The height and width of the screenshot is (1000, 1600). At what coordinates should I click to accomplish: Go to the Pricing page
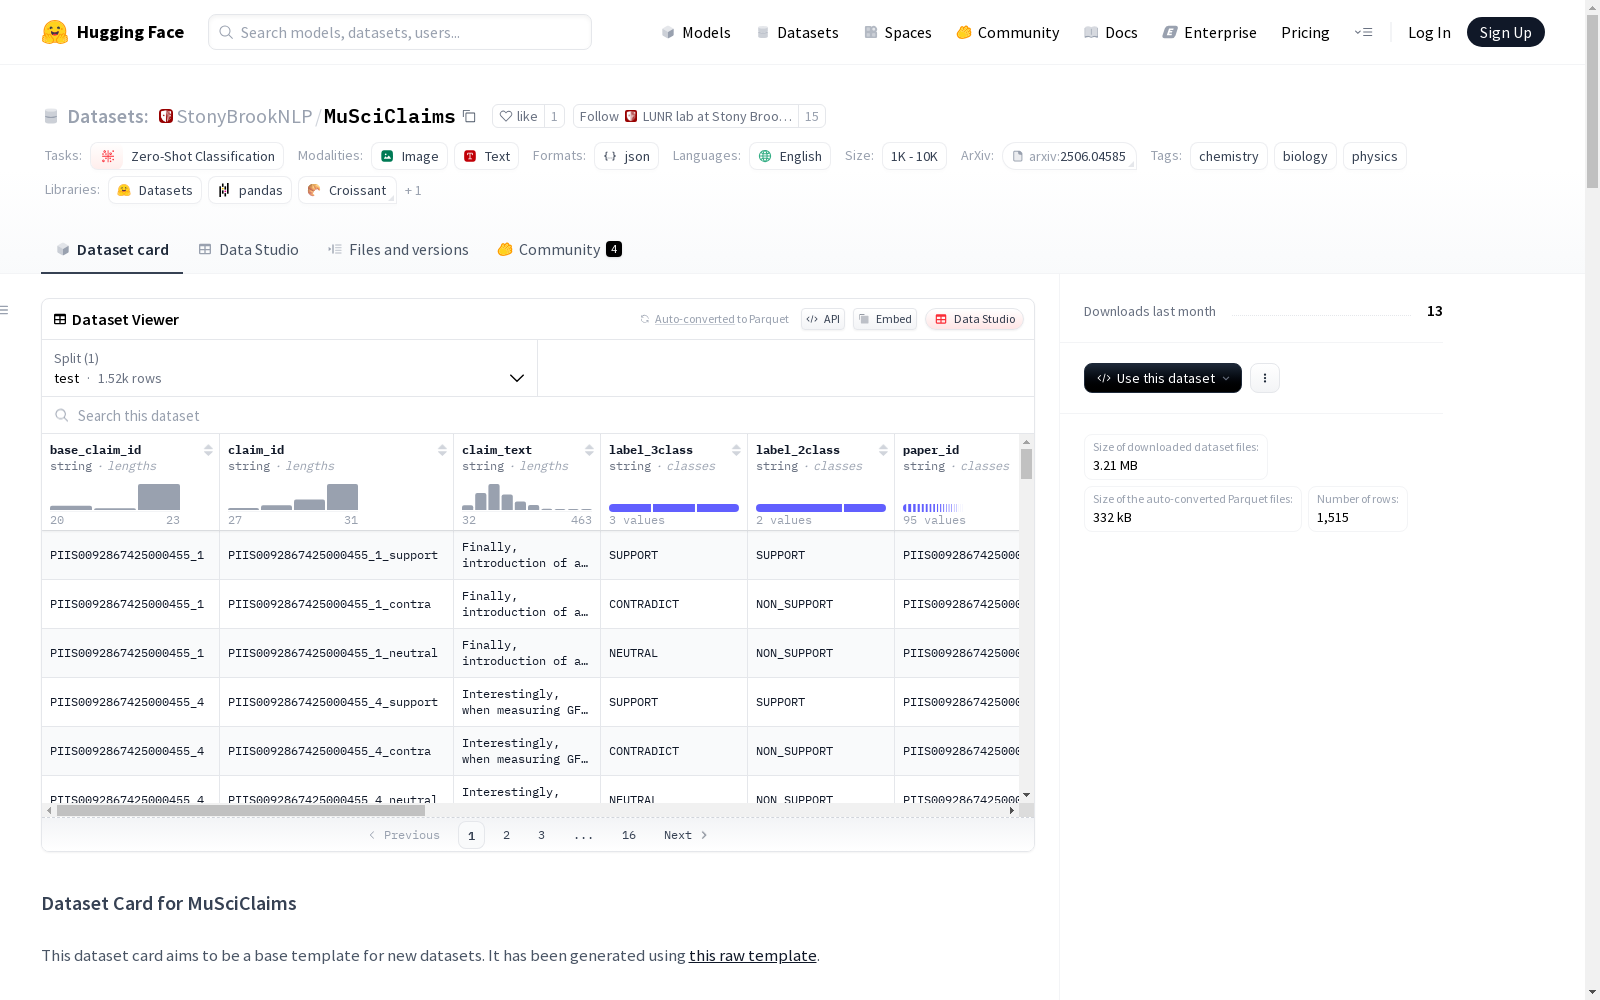1305,32
